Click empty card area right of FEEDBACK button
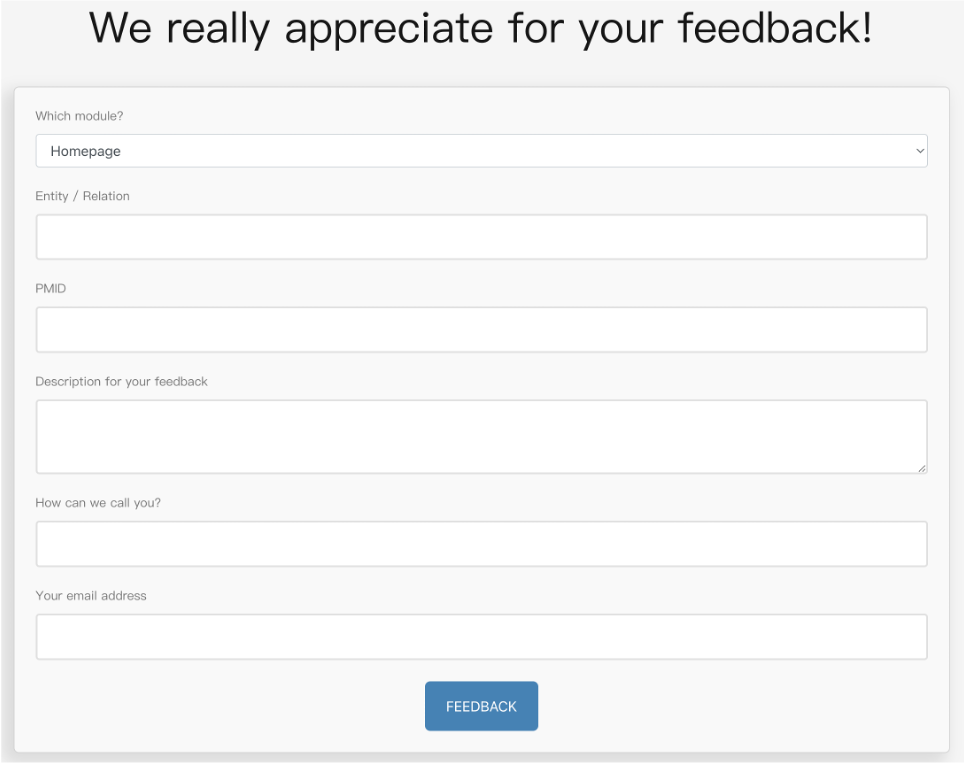The width and height of the screenshot is (964, 764). (740, 706)
